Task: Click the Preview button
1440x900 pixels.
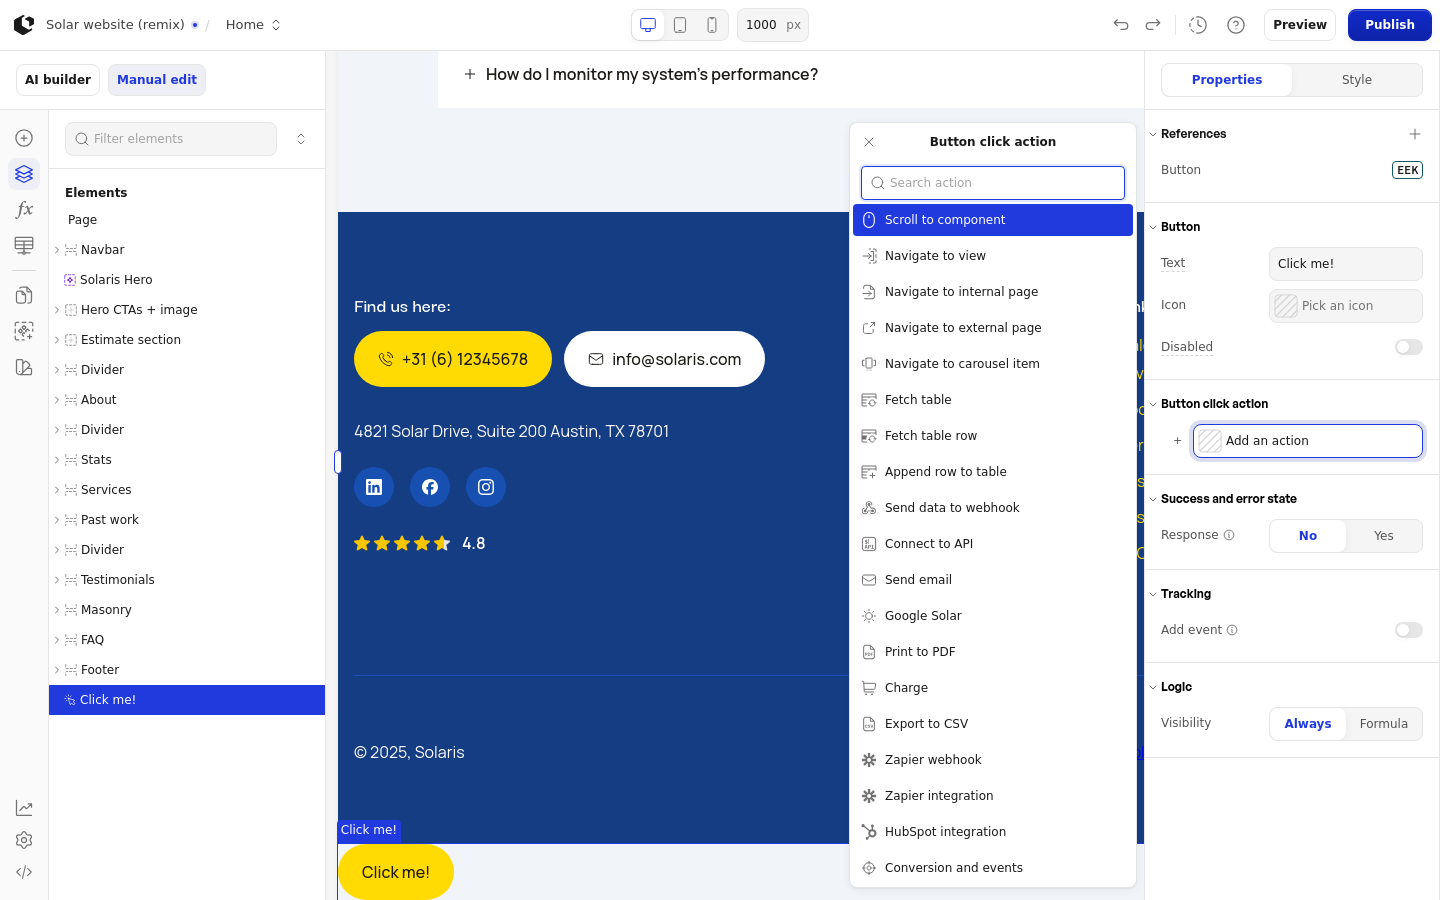Action: pos(1300,25)
